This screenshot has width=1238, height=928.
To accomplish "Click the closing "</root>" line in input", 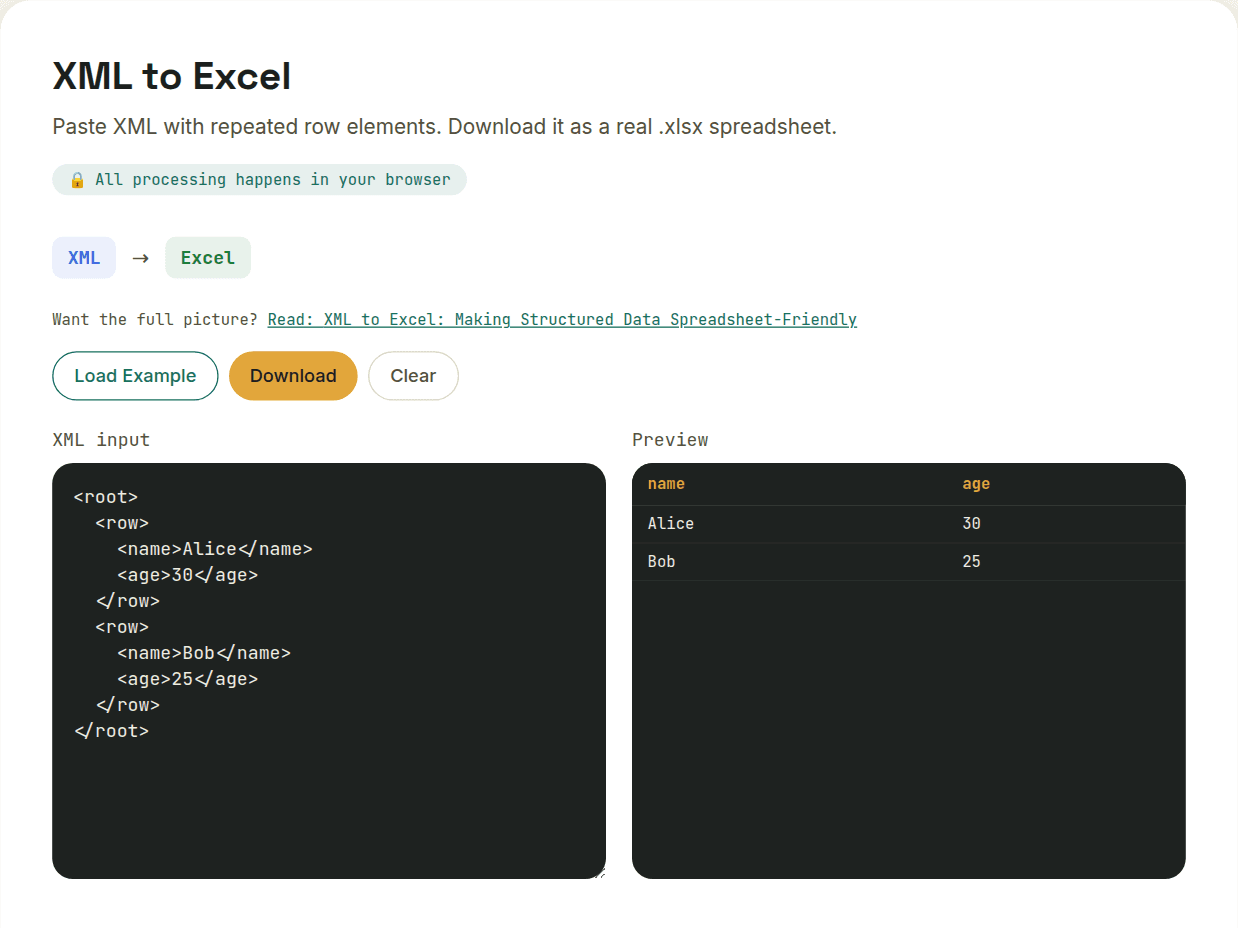I will 111,731.
